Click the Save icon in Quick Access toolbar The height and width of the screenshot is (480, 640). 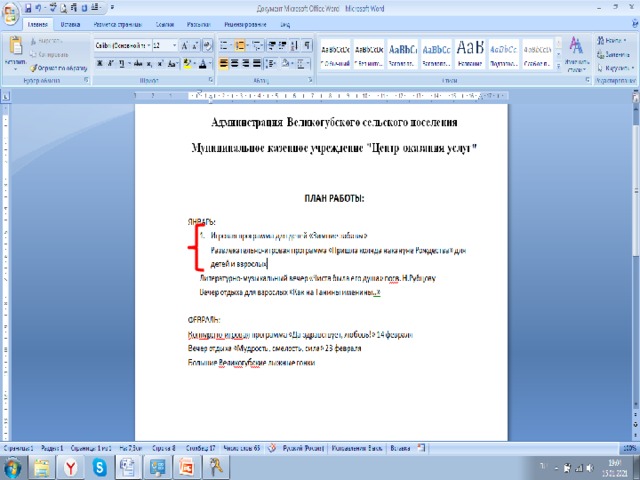pyautogui.click(x=27, y=6)
